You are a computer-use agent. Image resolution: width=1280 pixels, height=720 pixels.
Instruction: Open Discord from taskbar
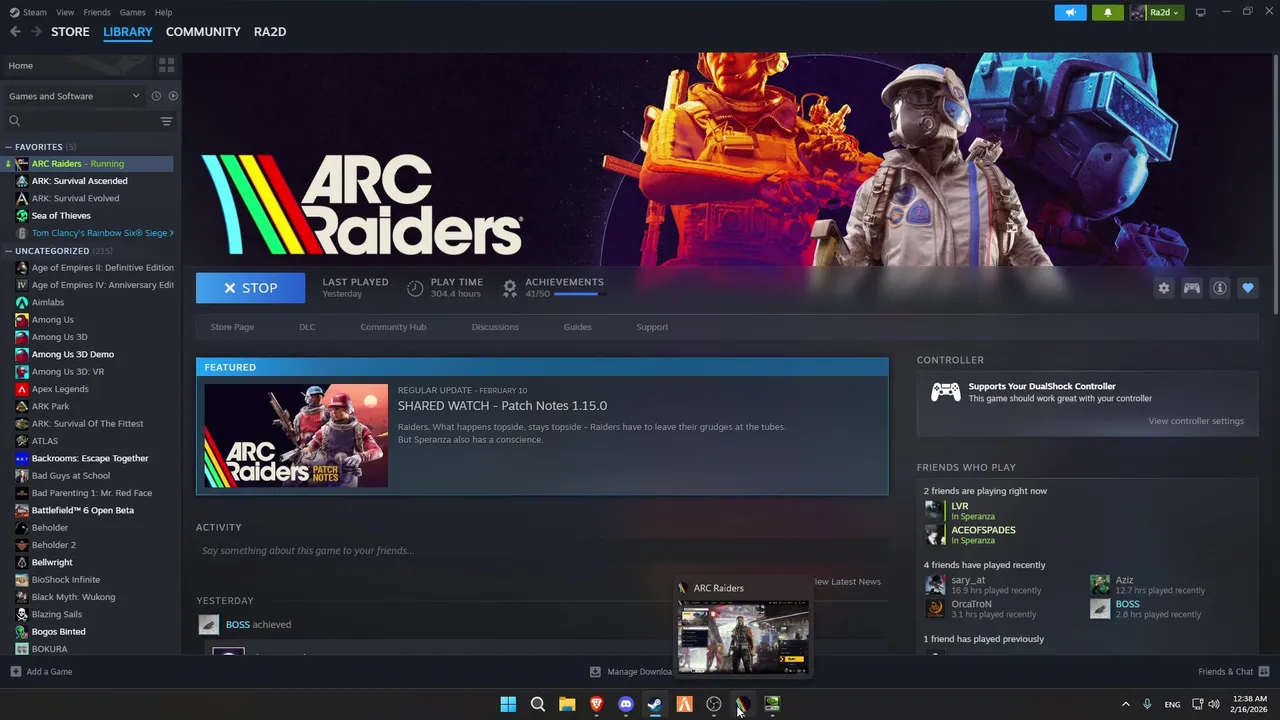click(x=626, y=704)
